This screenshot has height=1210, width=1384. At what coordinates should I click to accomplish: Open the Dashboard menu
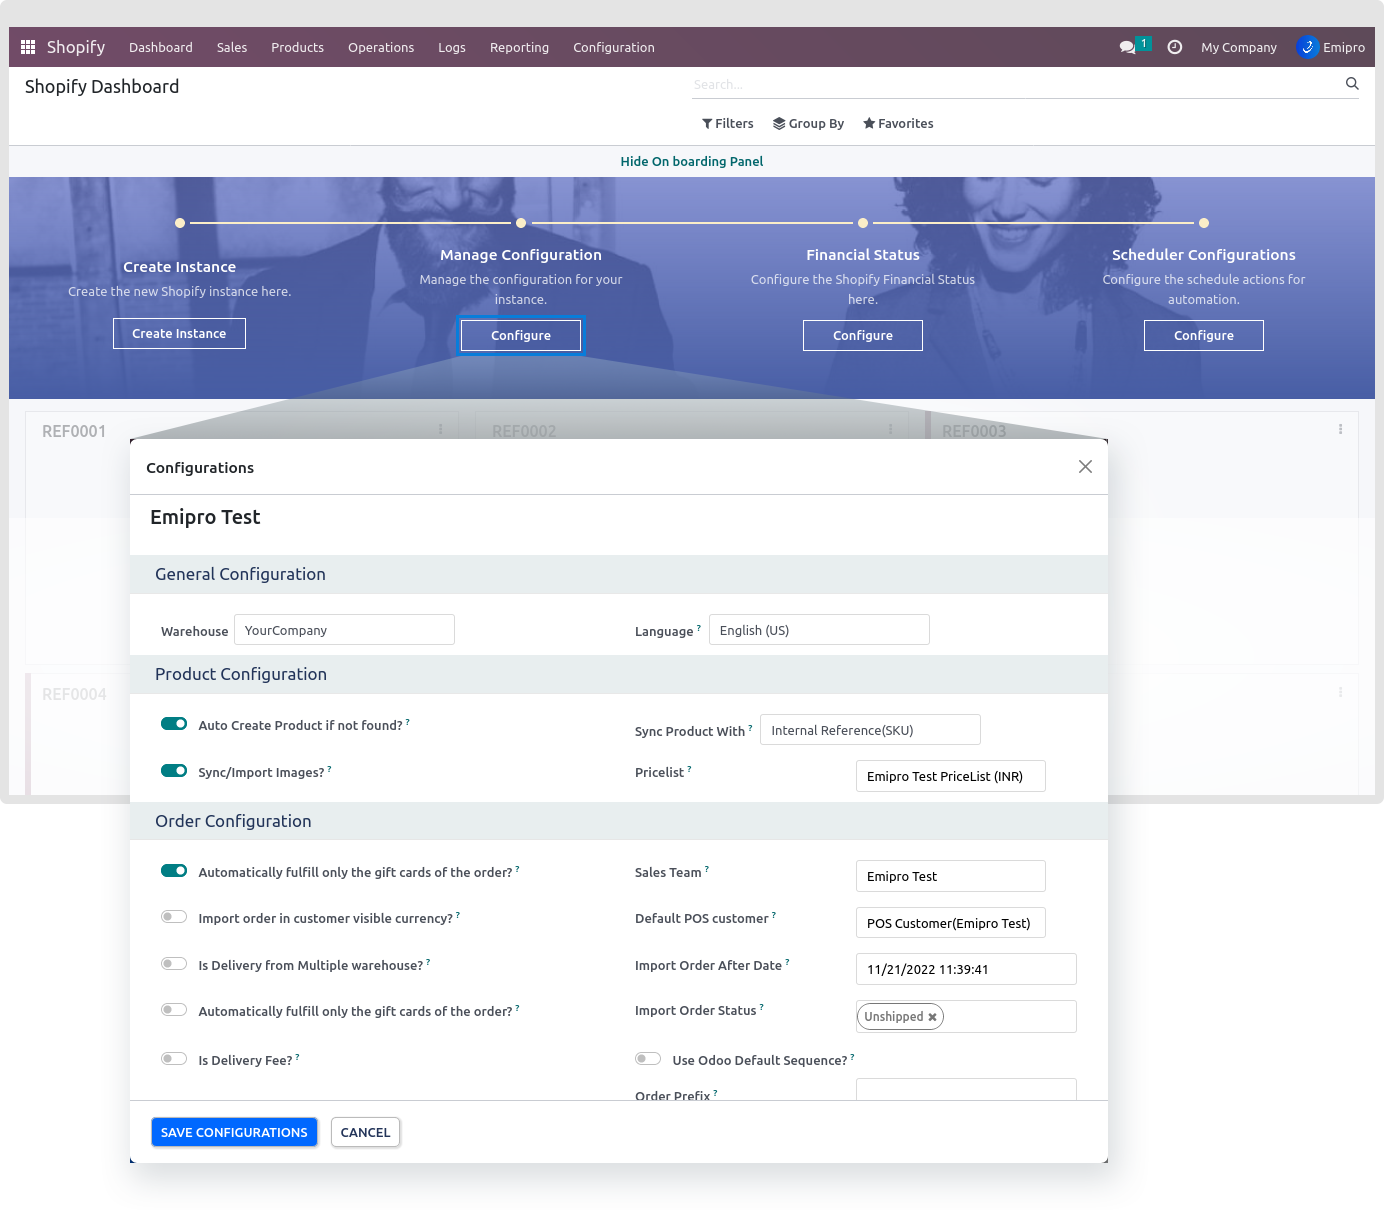(x=161, y=47)
